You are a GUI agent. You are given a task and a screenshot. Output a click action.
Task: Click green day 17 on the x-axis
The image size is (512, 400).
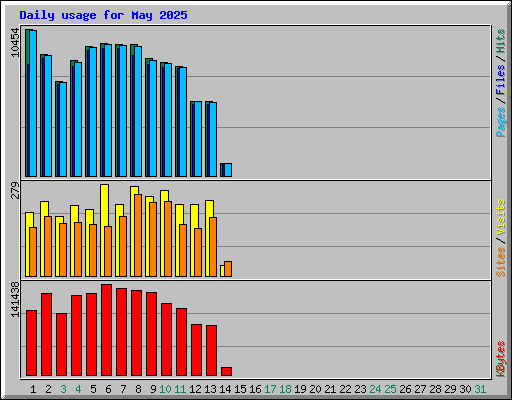pos(270,389)
